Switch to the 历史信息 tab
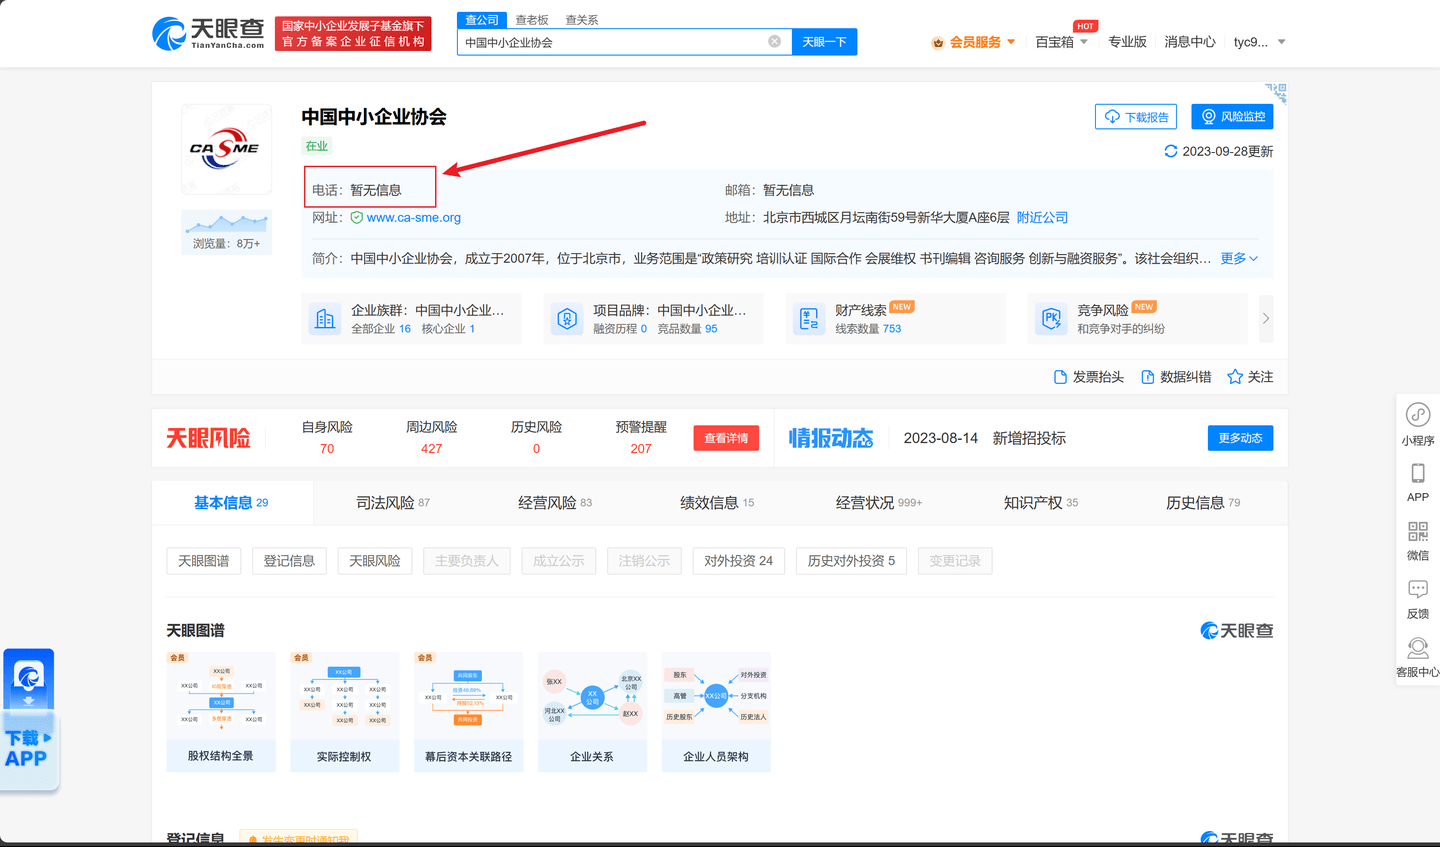This screenshot has height=847, width=1440. click(x=1203, y=503)
